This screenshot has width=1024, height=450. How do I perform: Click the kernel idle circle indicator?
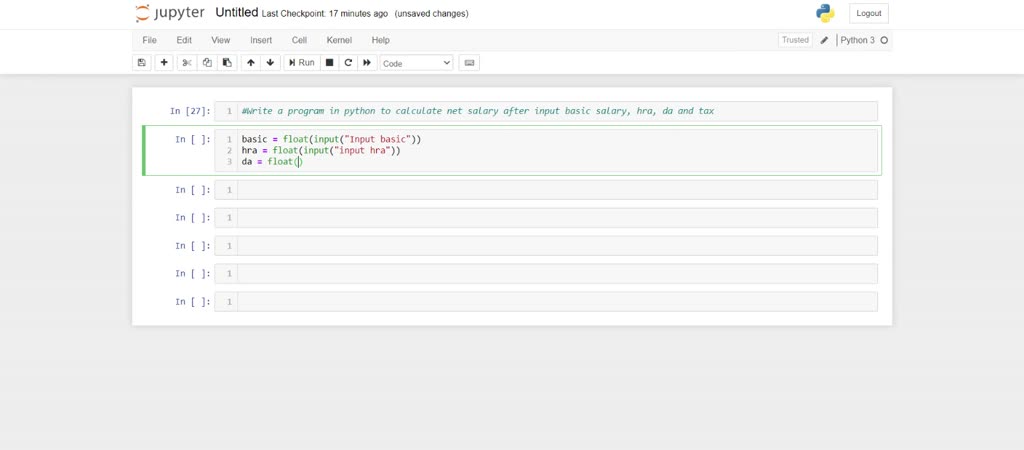(x=884, y=40)
